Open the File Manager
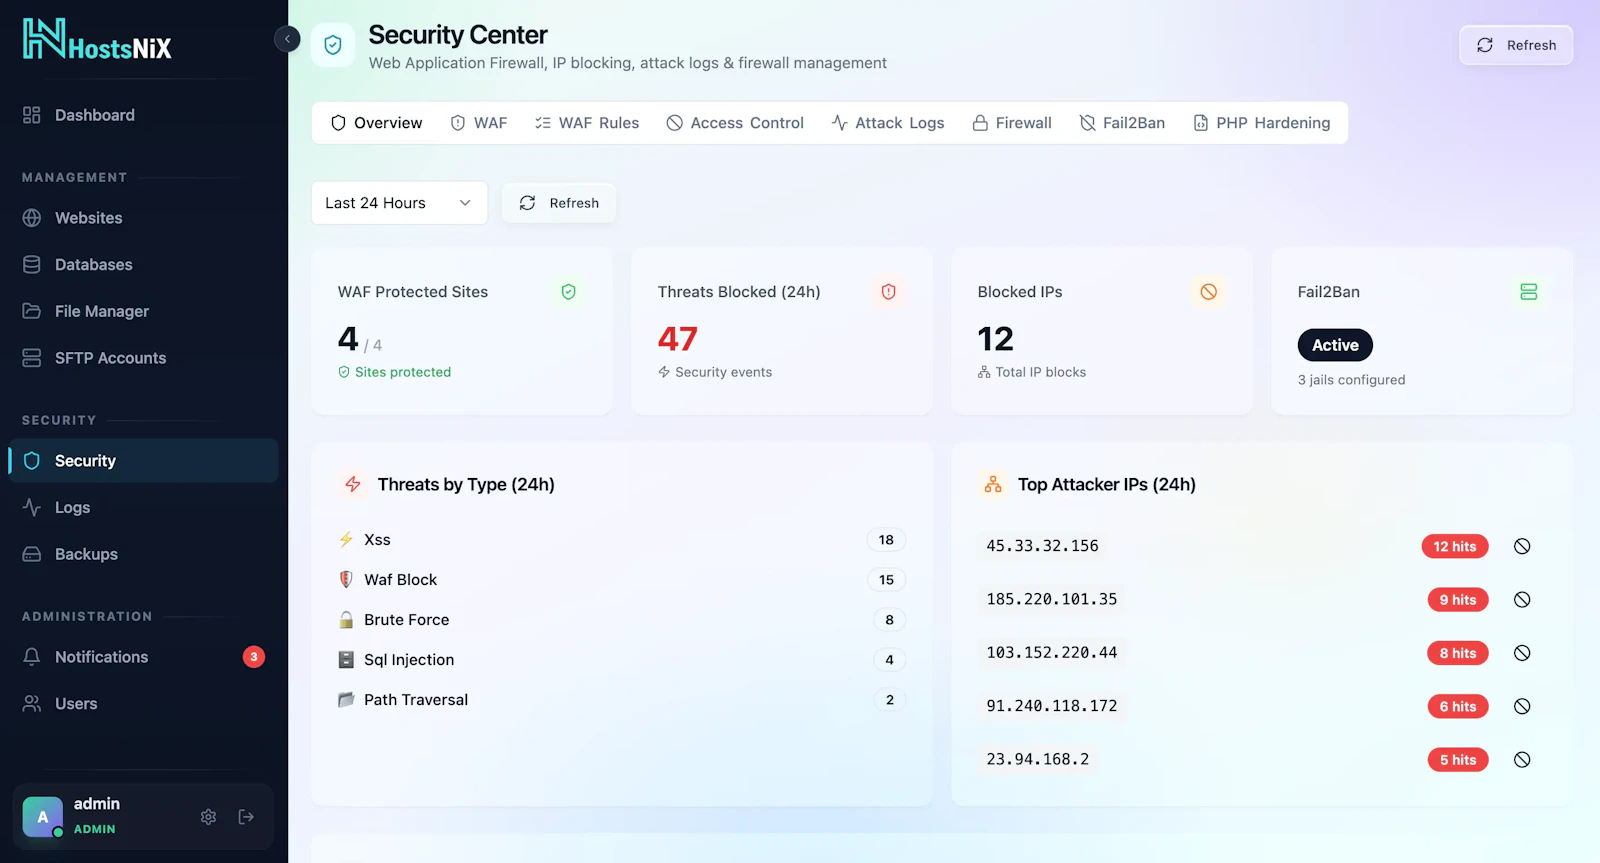The height and width of the screenshot is (863, 1600). (x=143, y=311)
